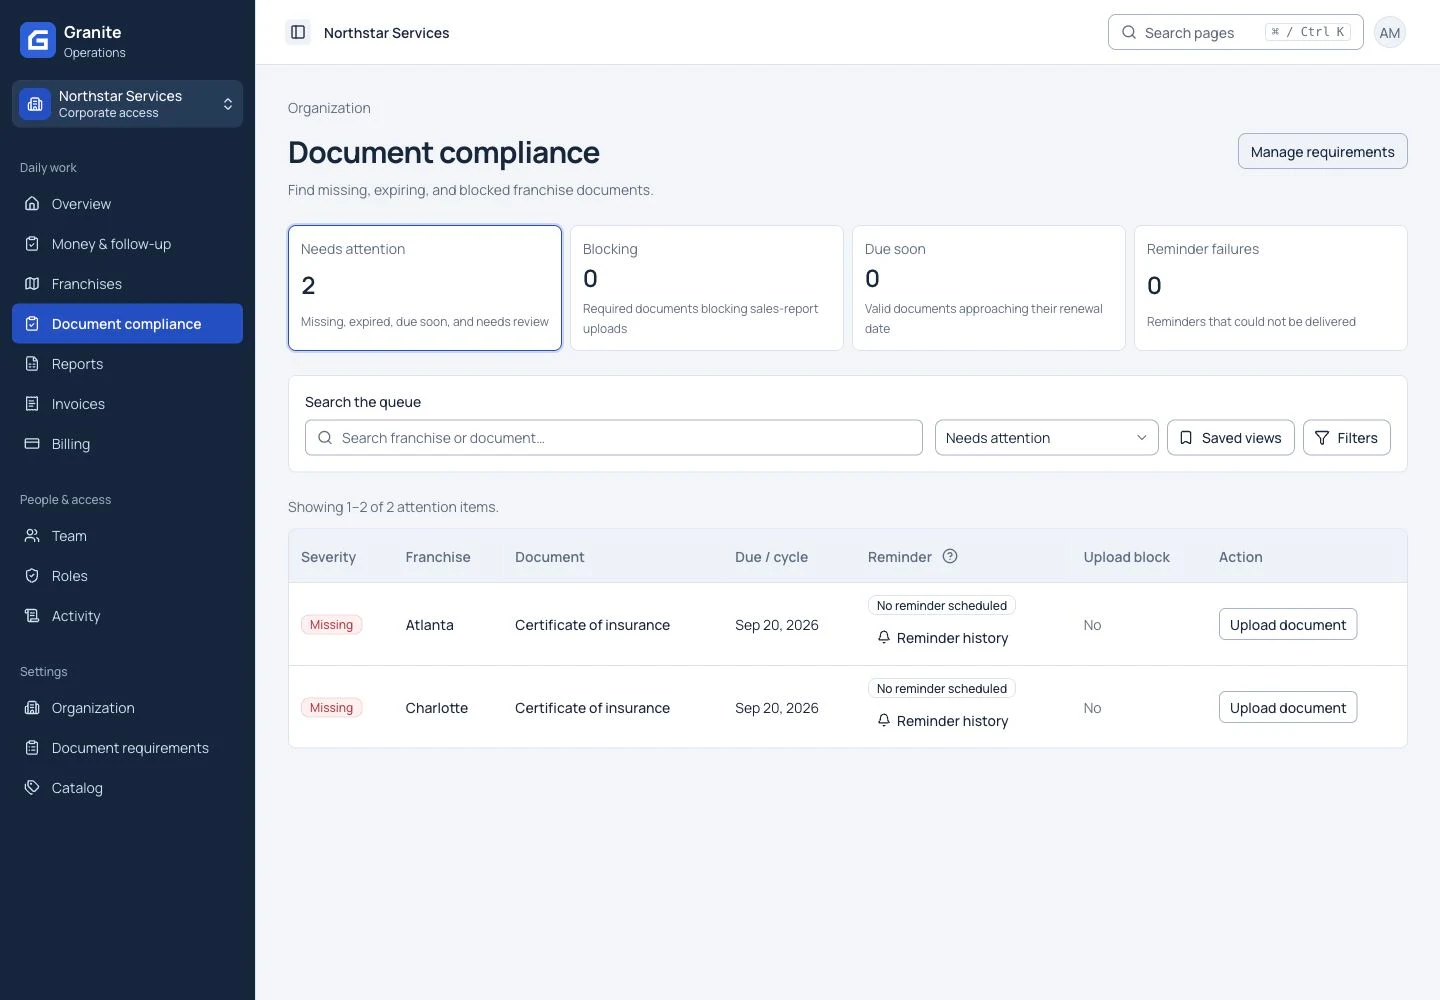This screenshot has width=1440, height=1000.
Task: Focus the Search pages field
Action: [1236, 32]
